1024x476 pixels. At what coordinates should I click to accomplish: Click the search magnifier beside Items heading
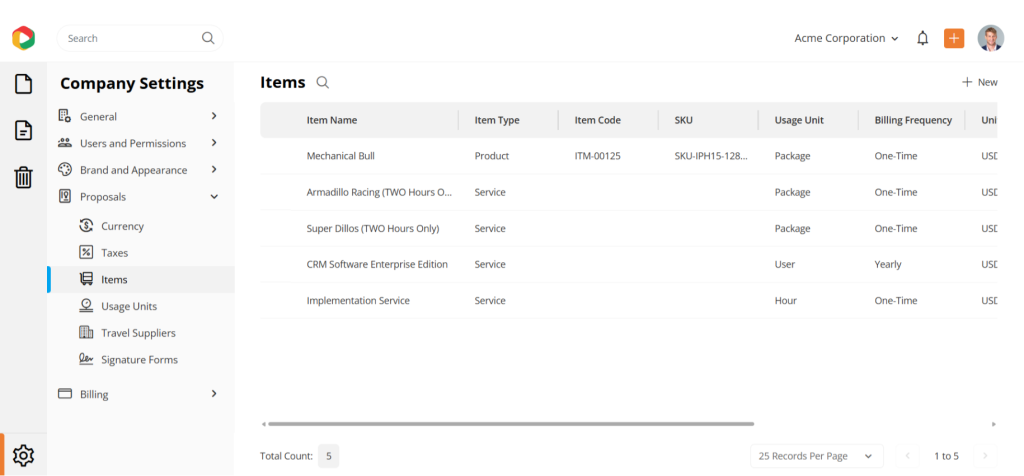tap(322, 83)
